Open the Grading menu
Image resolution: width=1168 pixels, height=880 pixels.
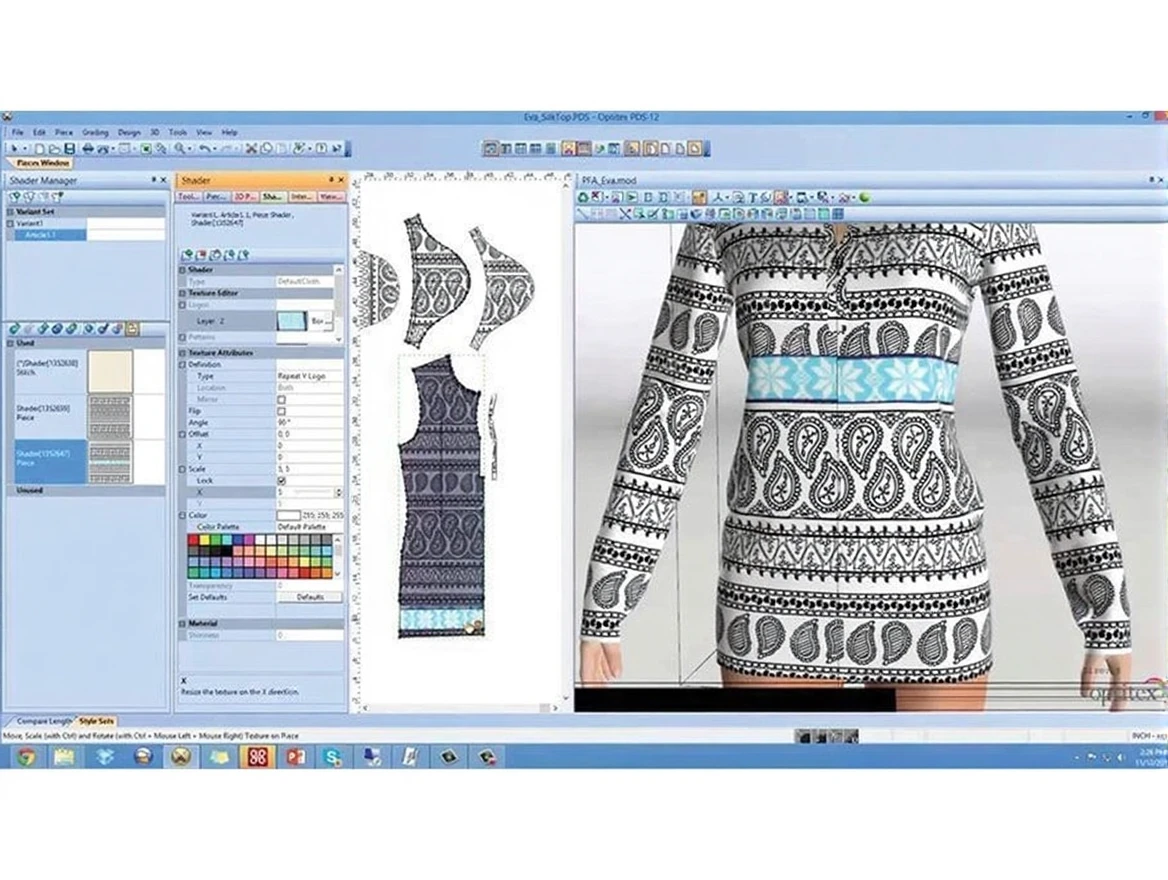[95, 132]
